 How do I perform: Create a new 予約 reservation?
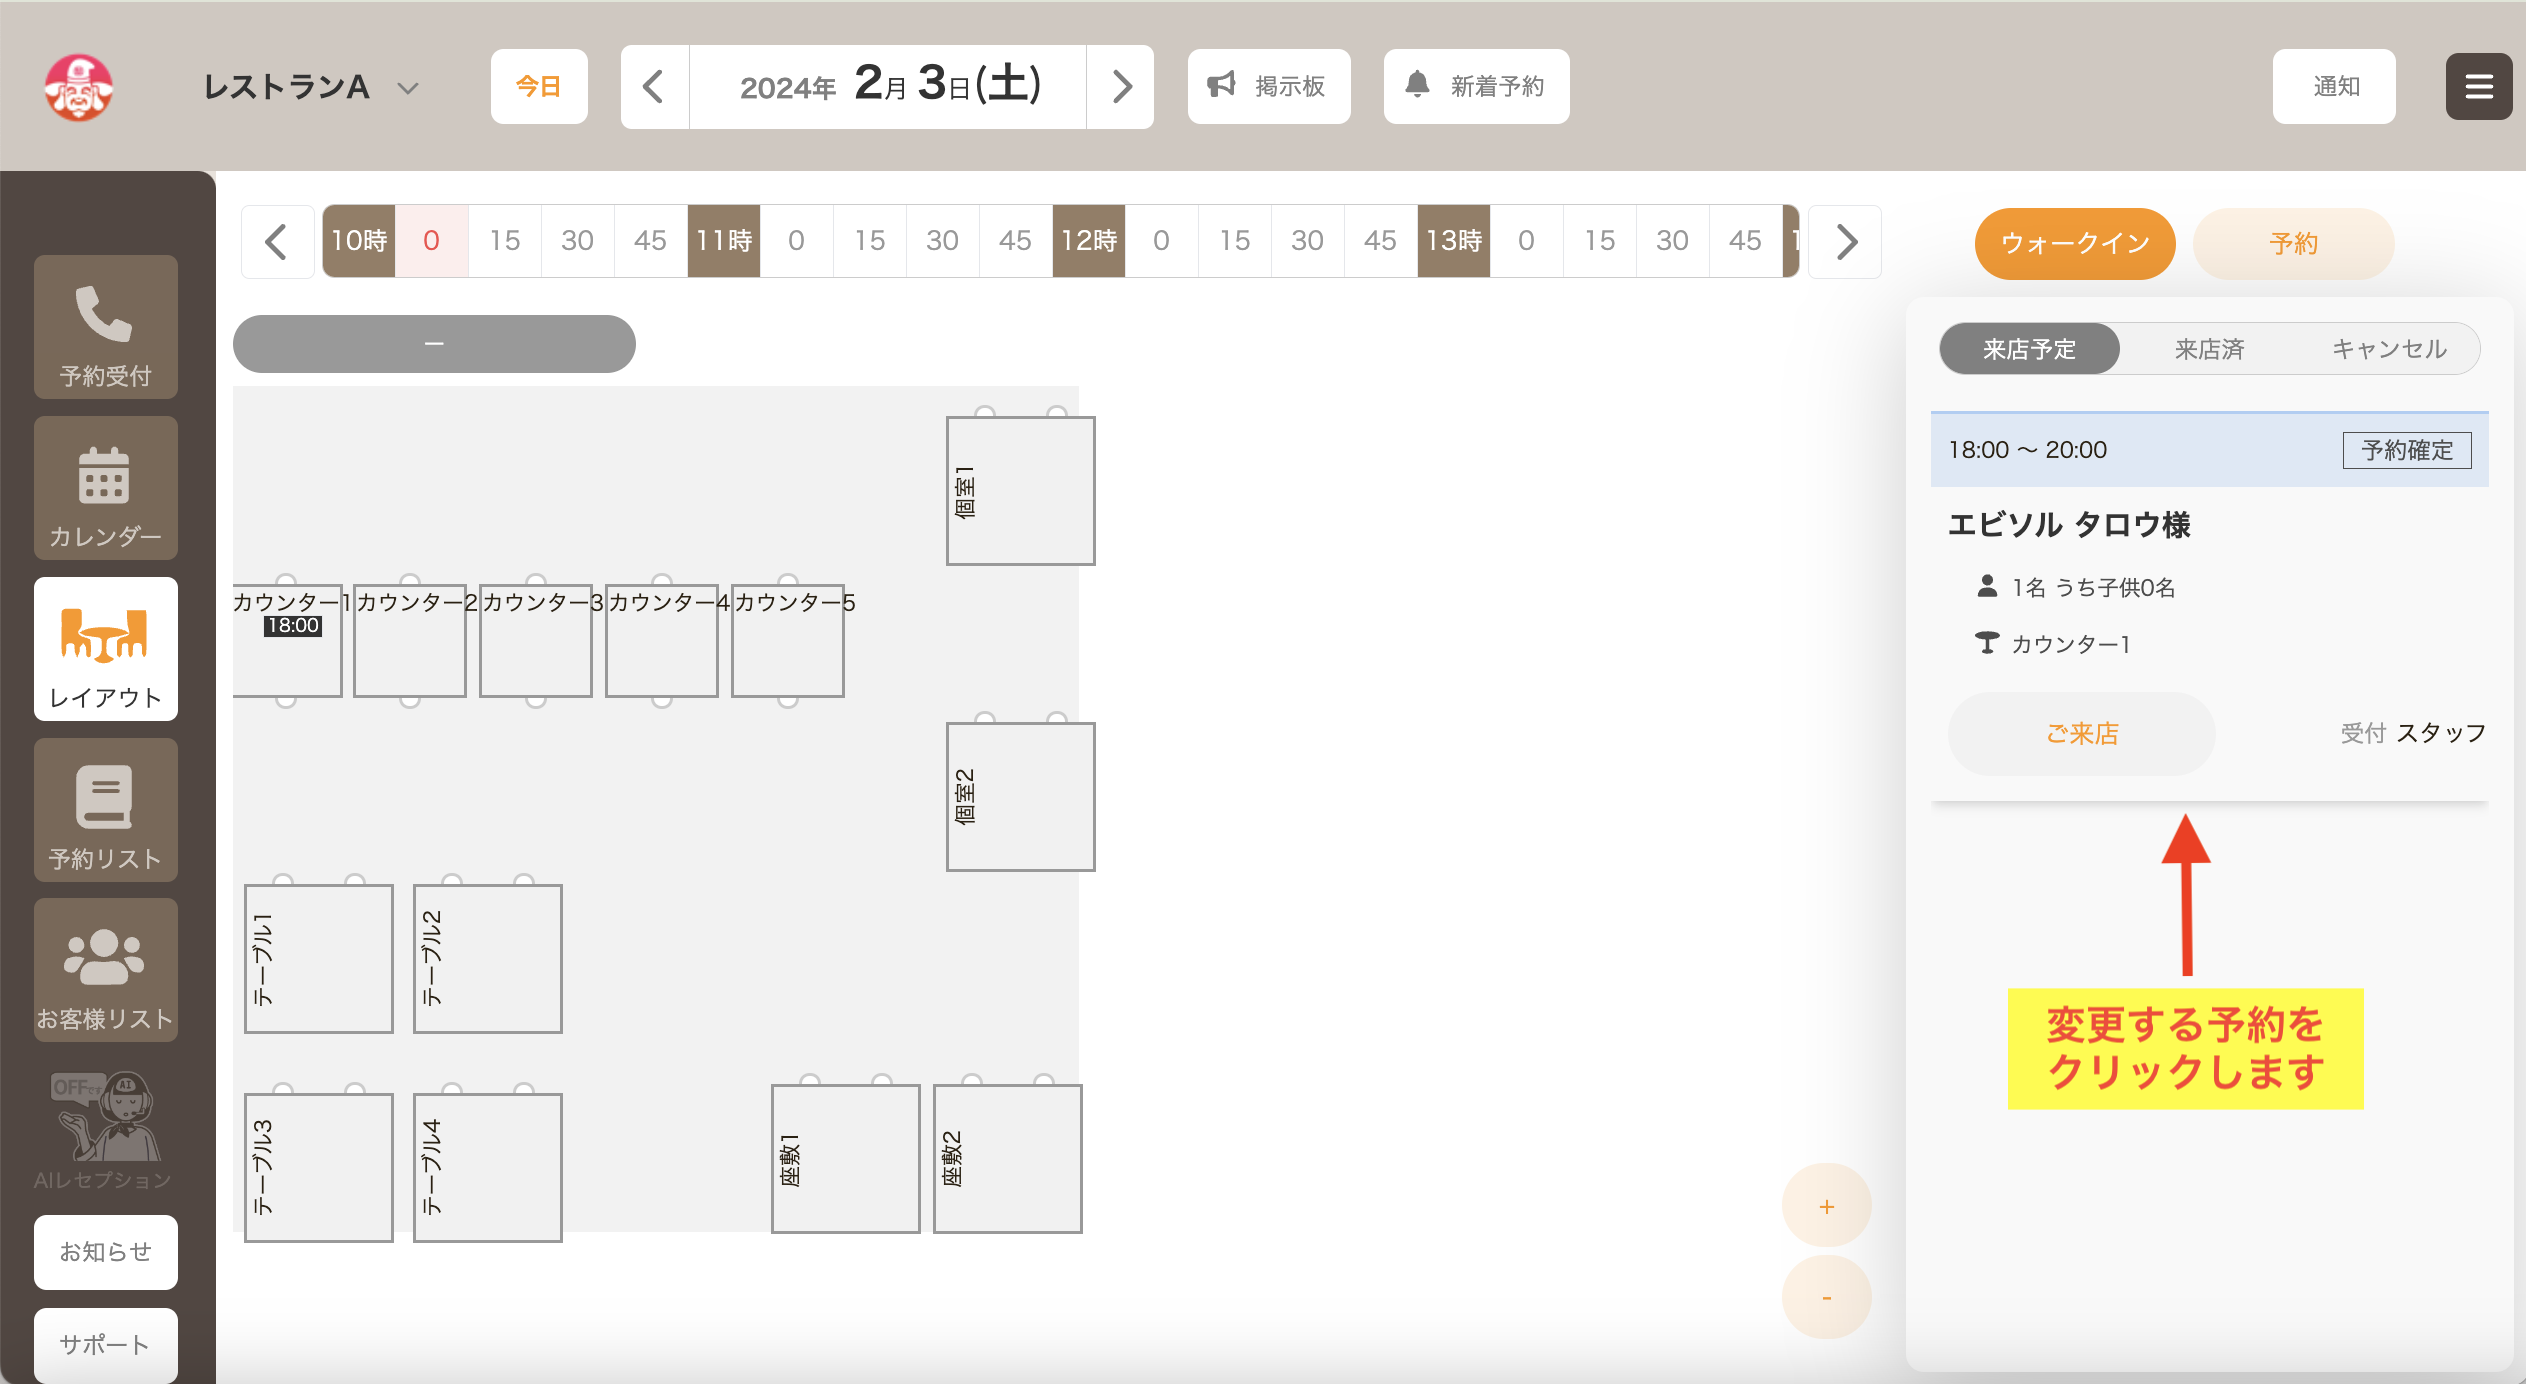pyautogui.click(x=2293, y=243)
